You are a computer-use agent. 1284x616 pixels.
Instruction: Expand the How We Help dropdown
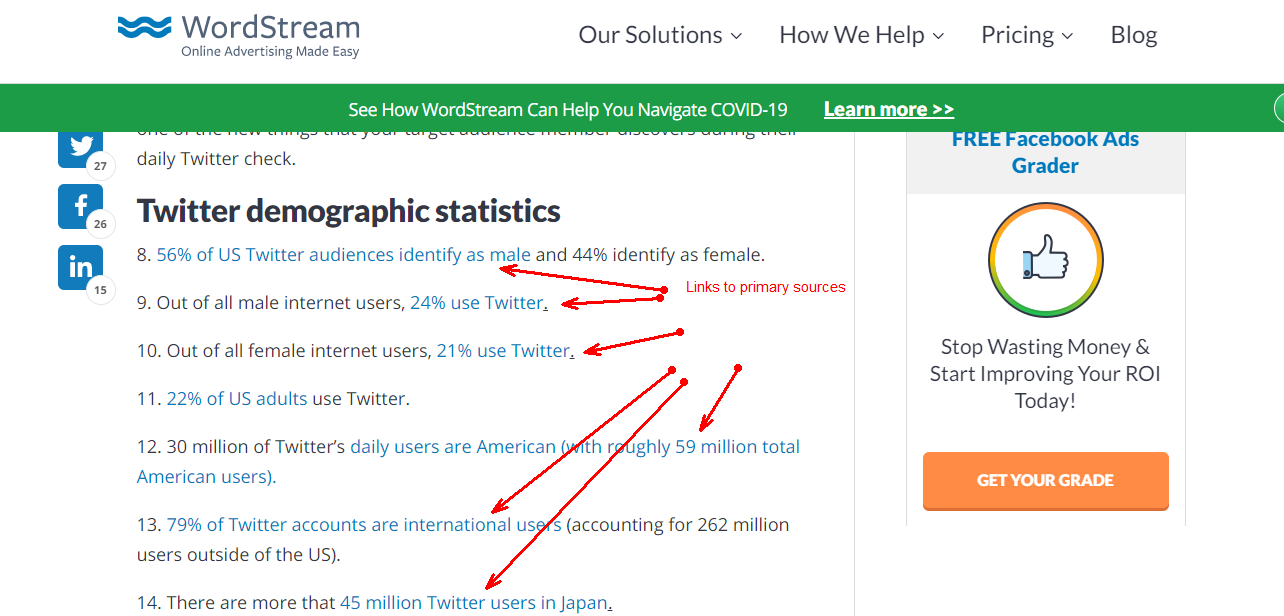coord(861,35)
